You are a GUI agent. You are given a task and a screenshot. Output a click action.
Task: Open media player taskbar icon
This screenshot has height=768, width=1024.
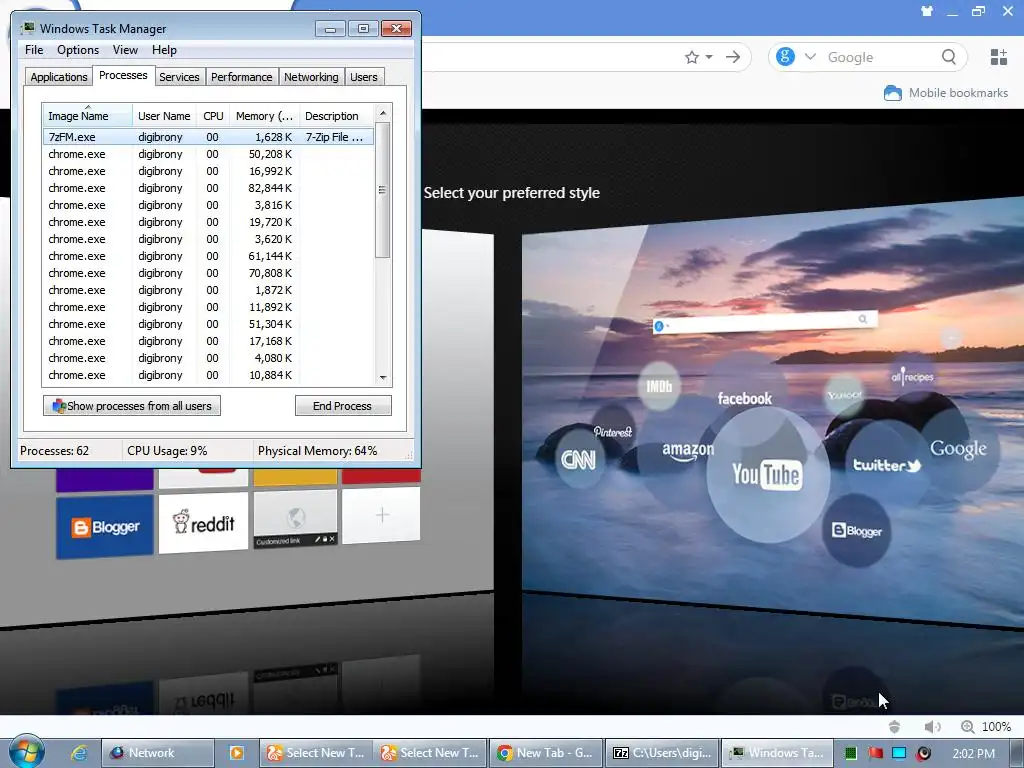[x=236, y=753]
